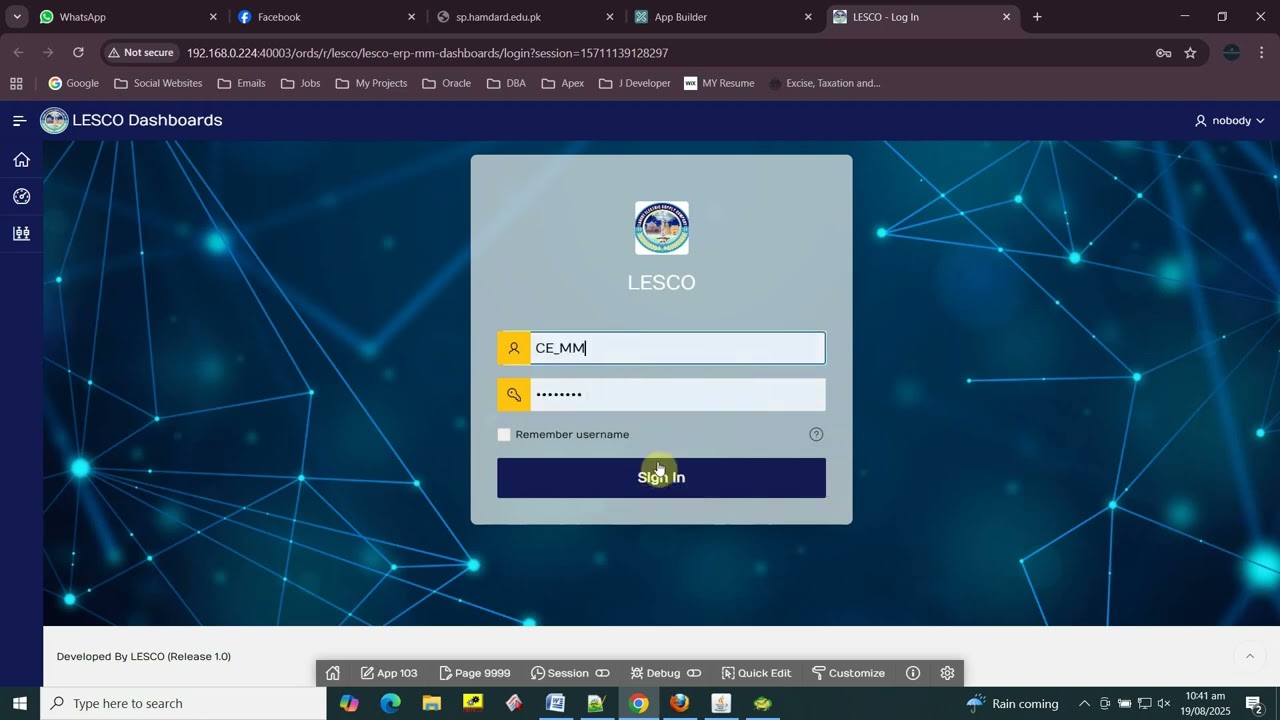The width and height of the screenshot is (1280, 720).
Task: Open Page 9999 in the designer
Action: [x=474, y=673]
